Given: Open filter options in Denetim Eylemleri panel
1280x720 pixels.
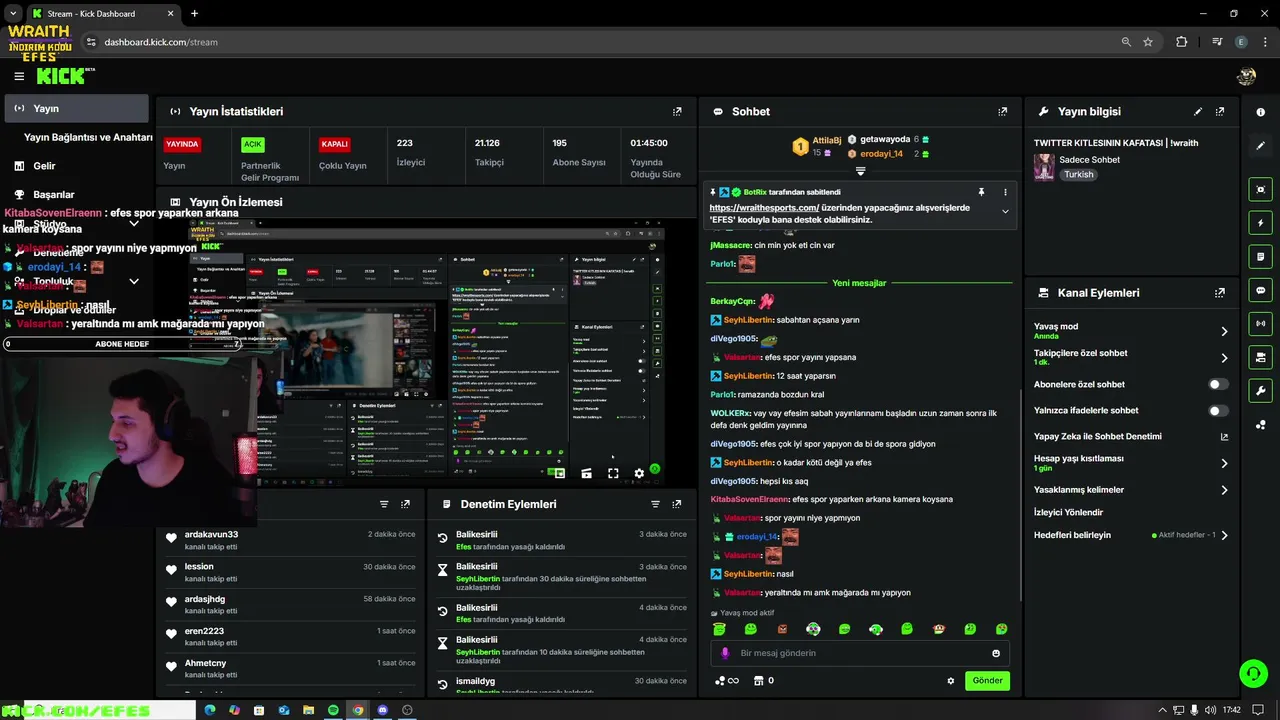Looking at the screenshot, I should [655, 504].
